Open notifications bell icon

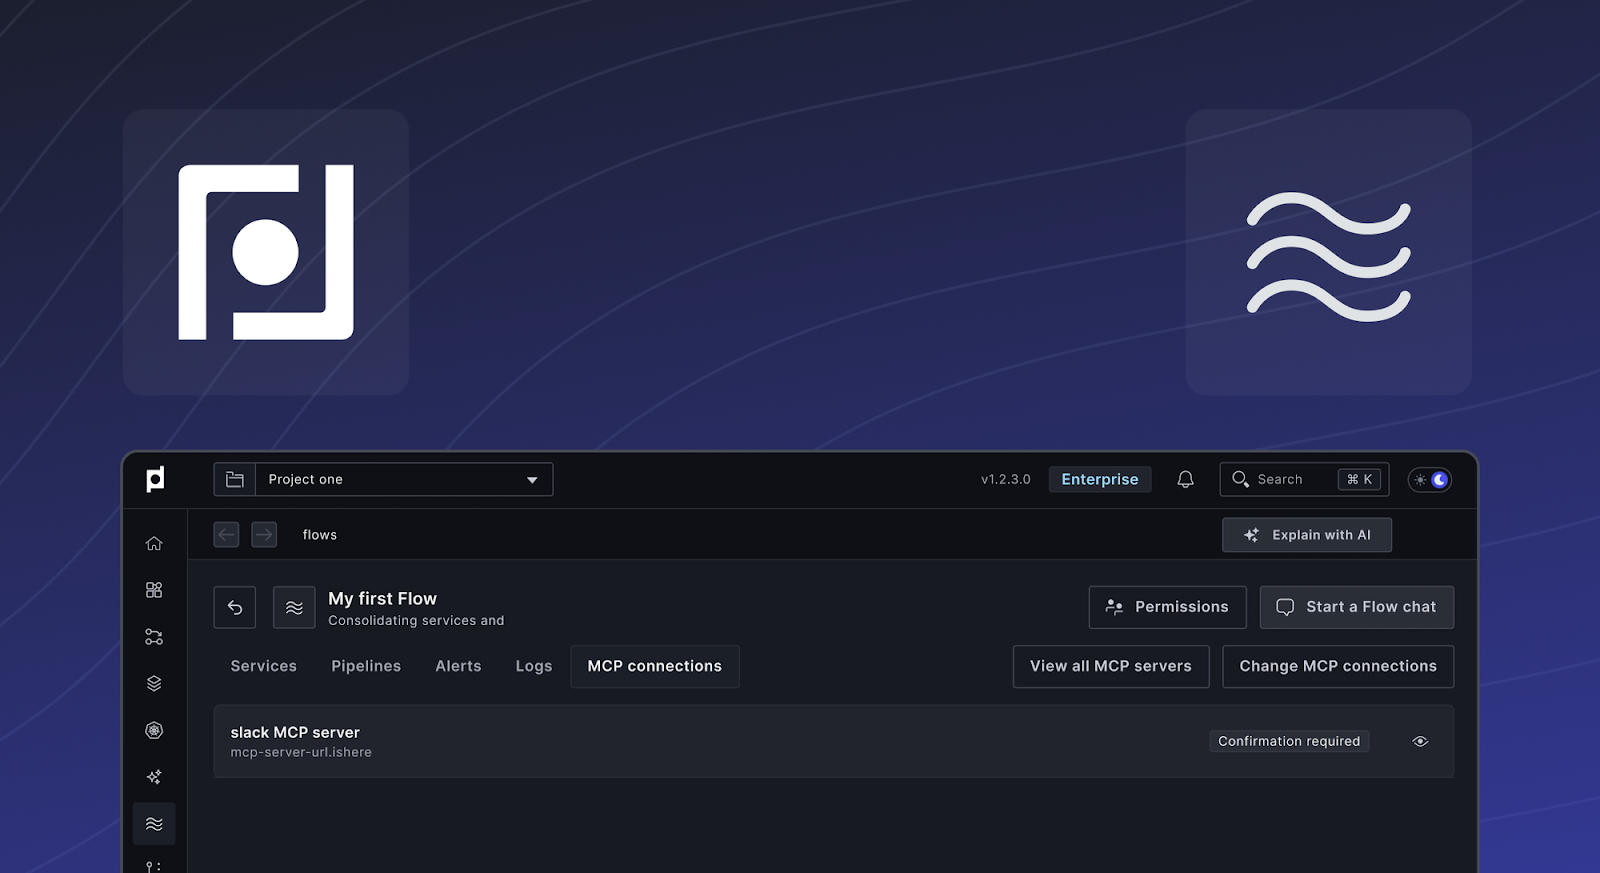1185,480
